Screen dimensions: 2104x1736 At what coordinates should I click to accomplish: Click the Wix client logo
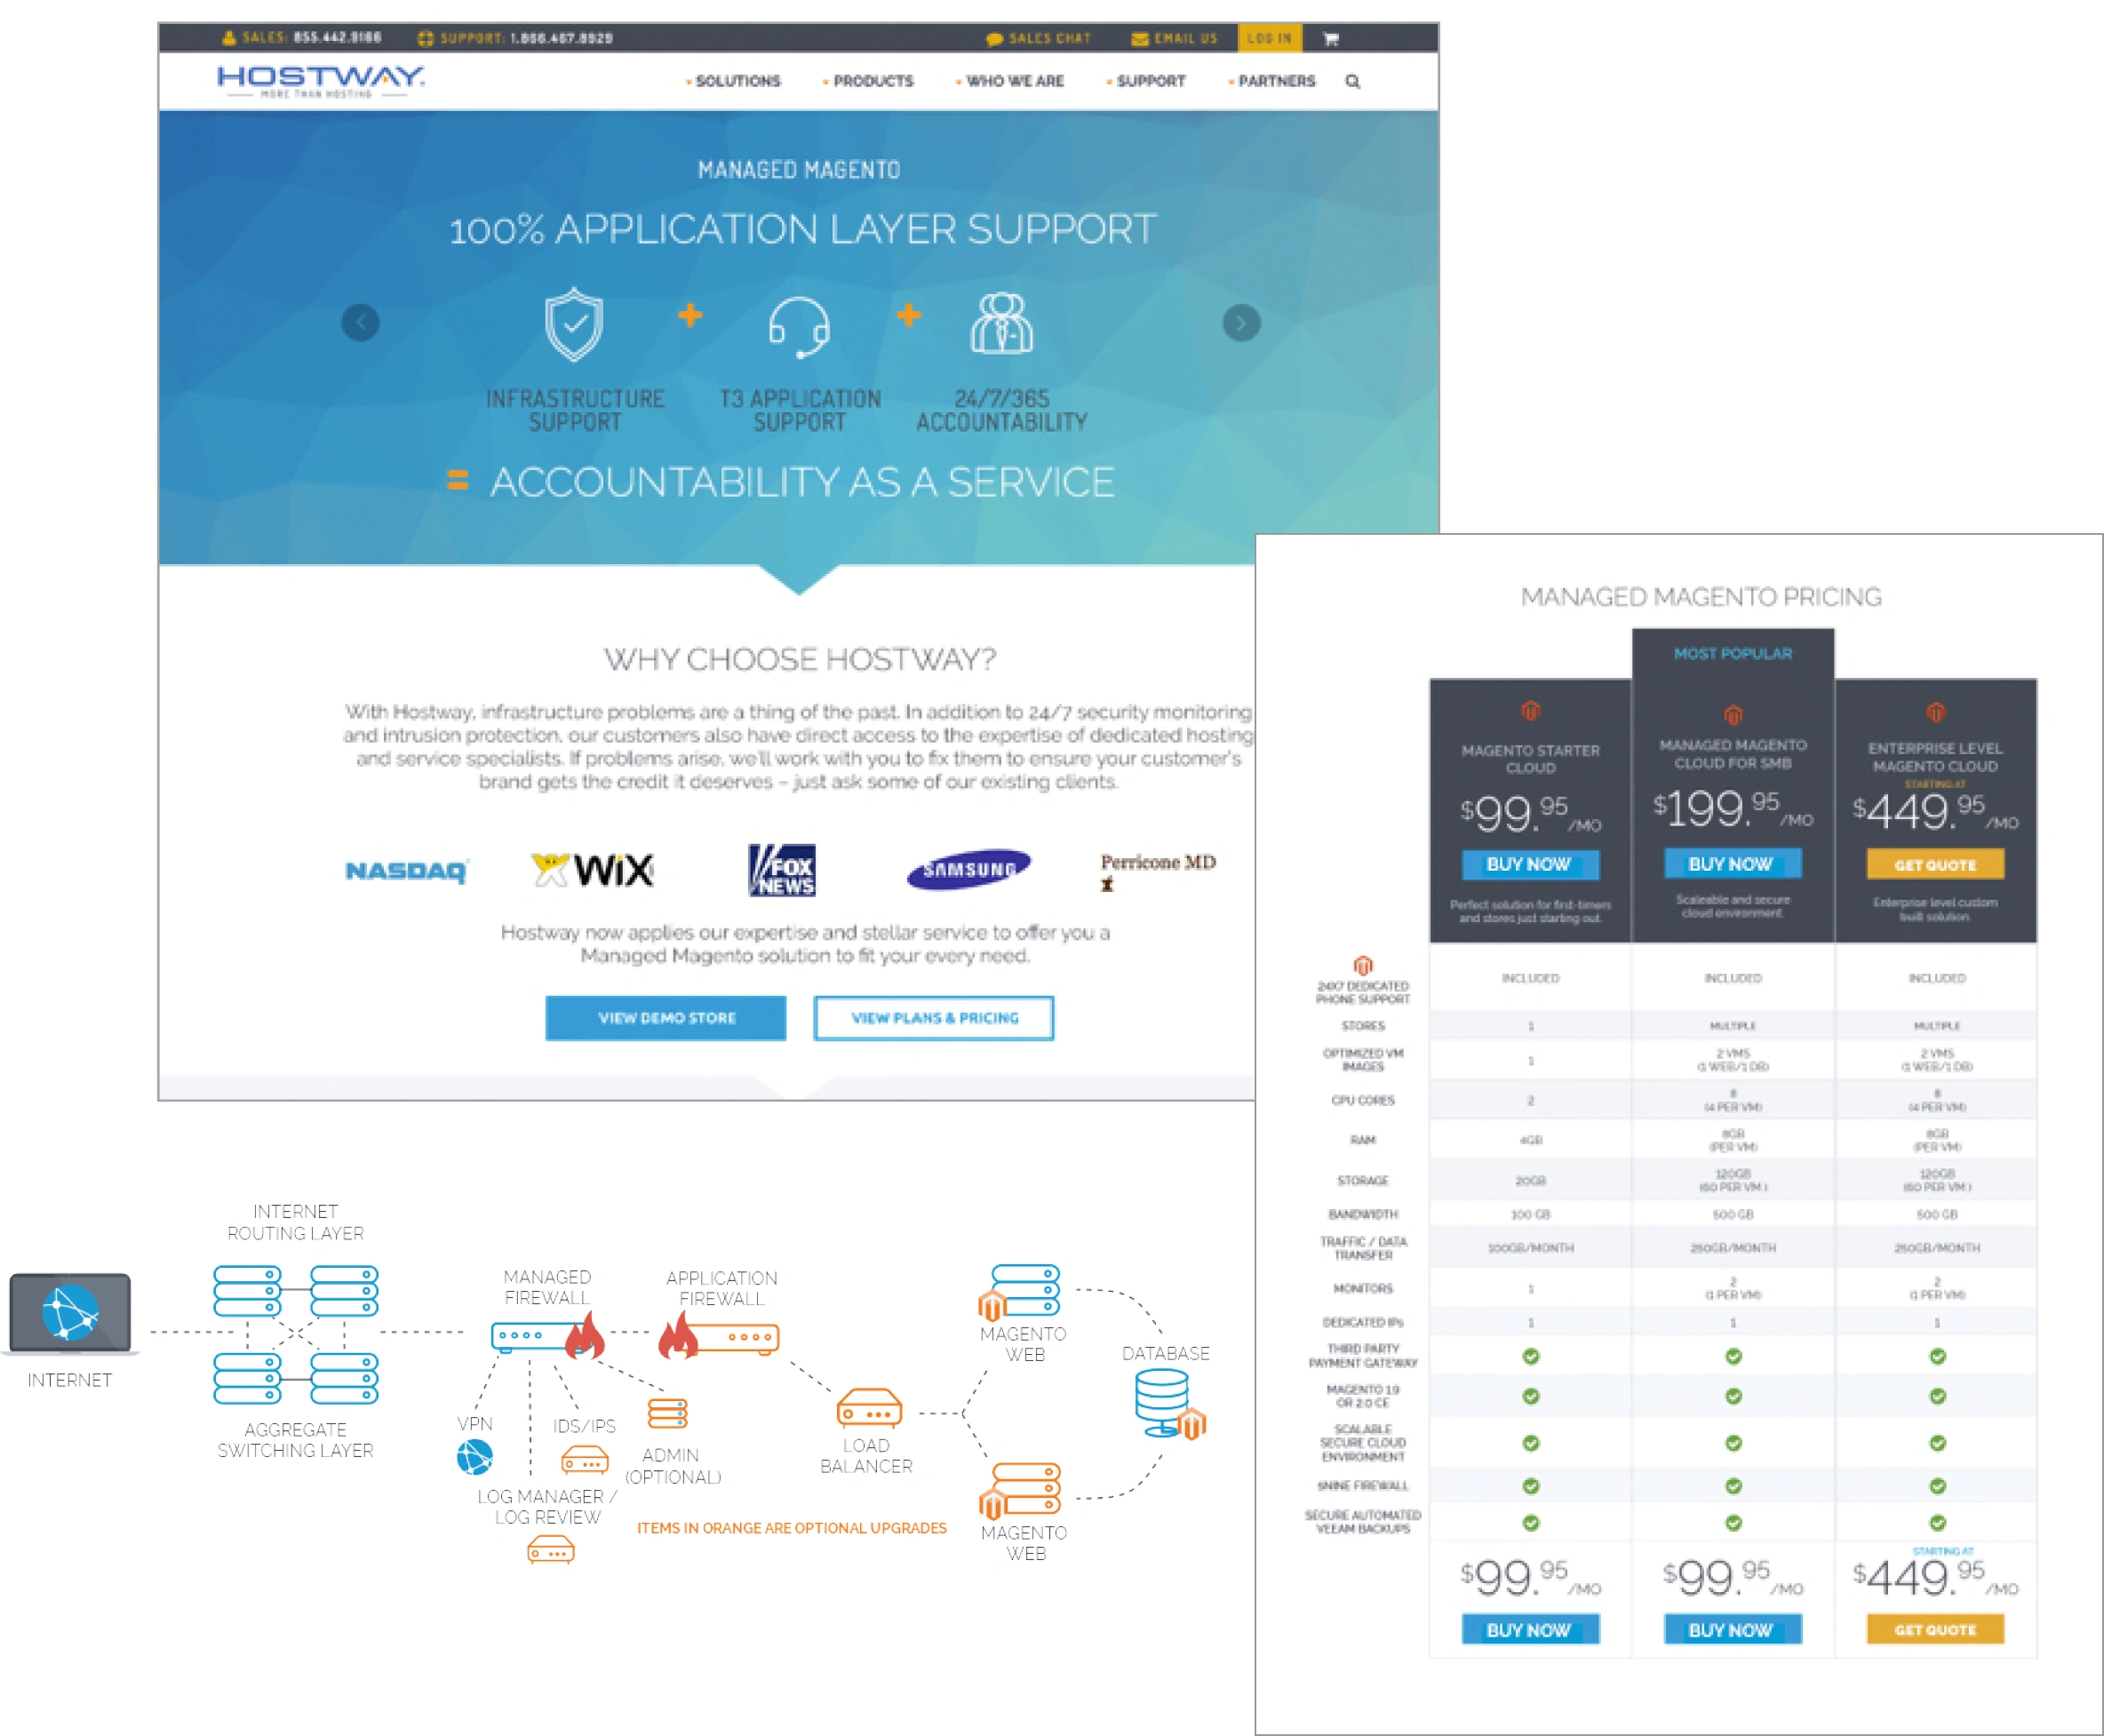click(592, 870)
